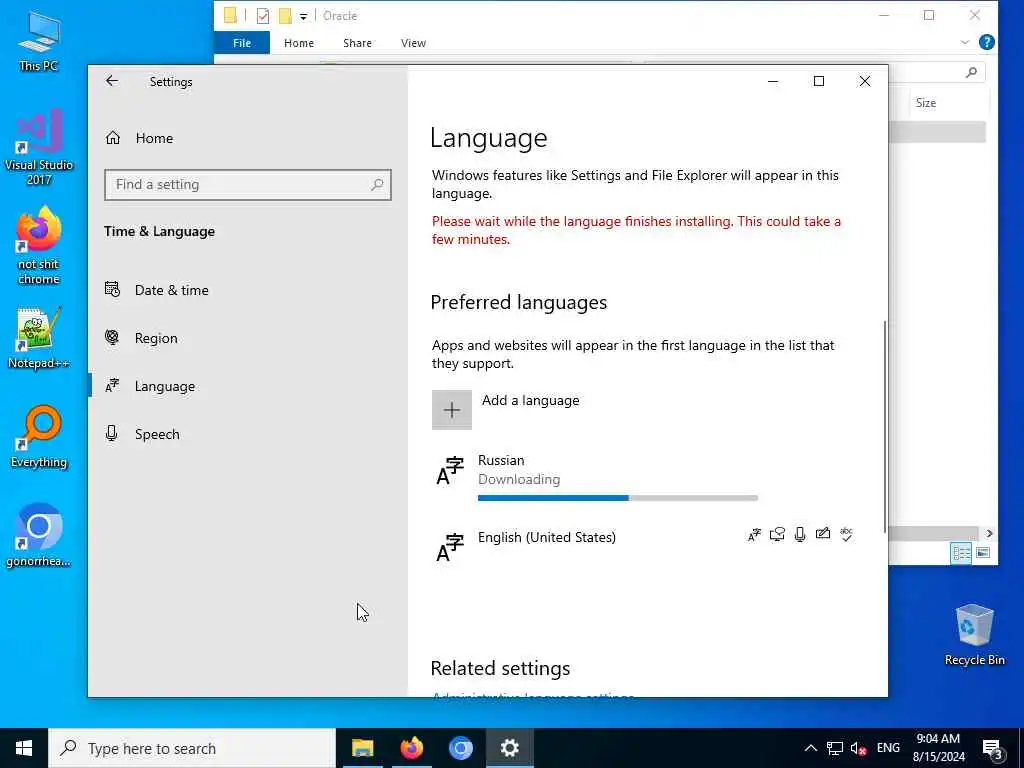
Task: Open the clock and date flyout
Action: tap(938, 748)
